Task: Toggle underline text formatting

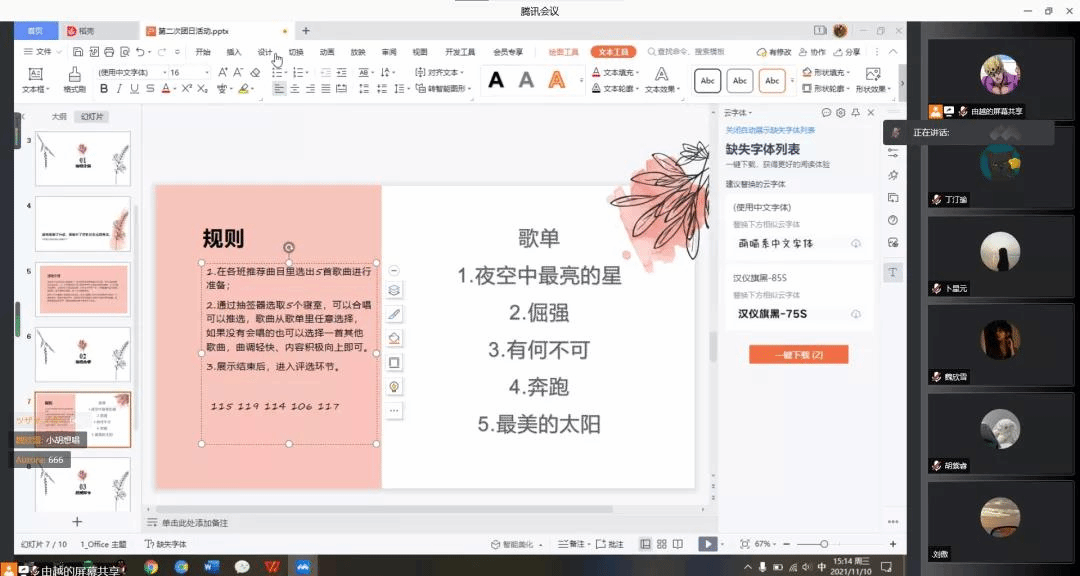Action: click(134, 89)
